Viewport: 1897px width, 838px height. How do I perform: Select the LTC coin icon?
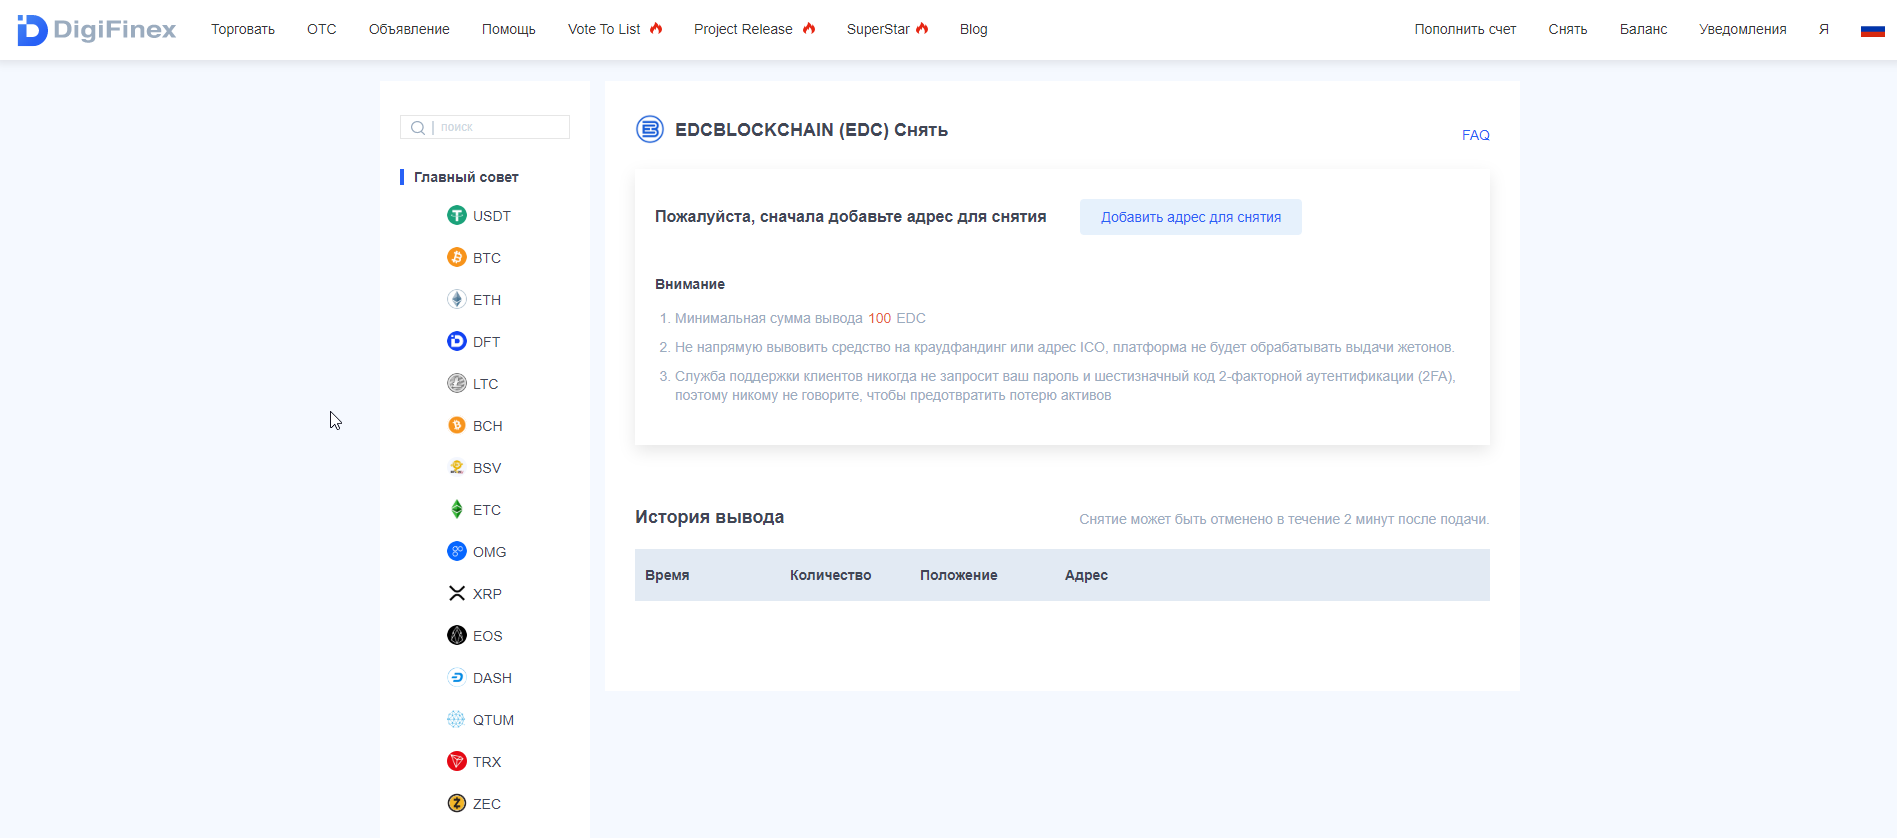(x=457, y=383)
